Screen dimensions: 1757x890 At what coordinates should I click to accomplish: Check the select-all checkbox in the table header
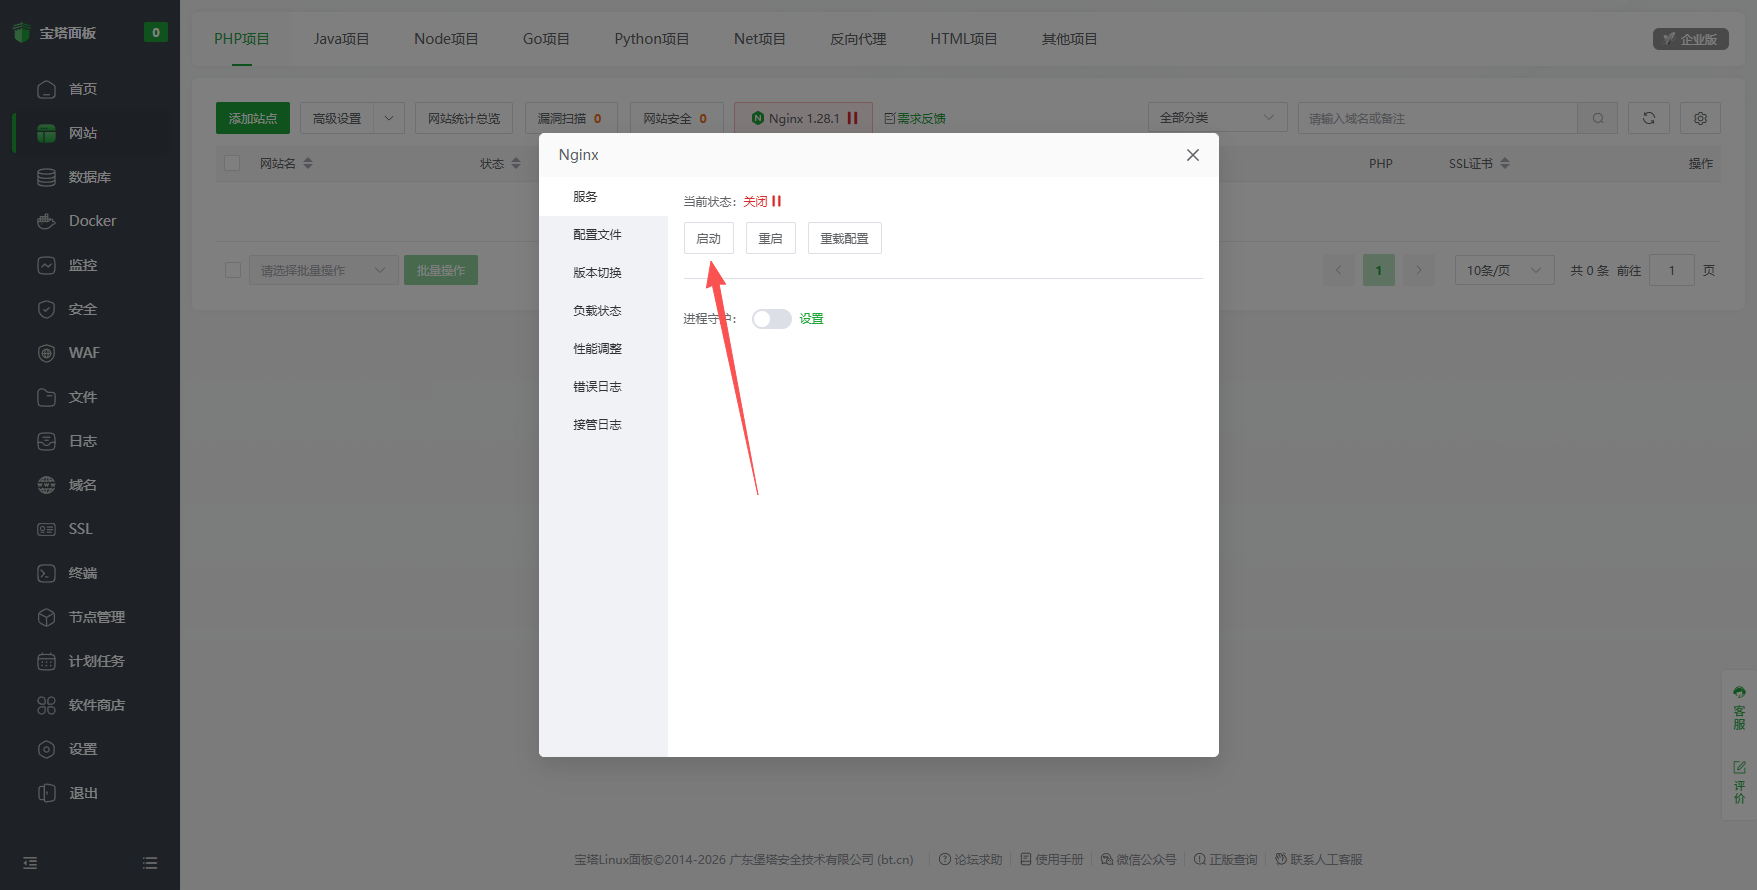point(232,163)
